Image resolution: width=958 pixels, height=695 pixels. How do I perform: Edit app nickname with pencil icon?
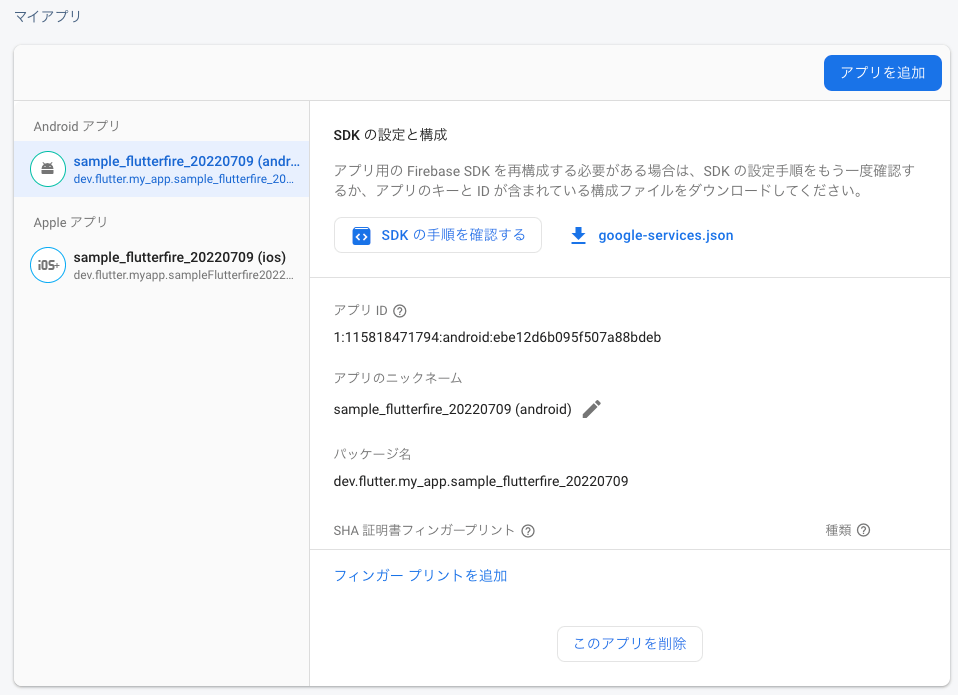pos(591,409)
